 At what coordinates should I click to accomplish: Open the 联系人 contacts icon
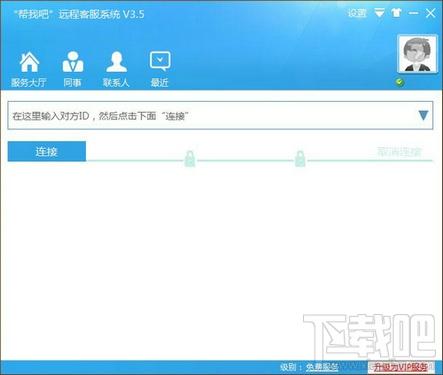116,62
